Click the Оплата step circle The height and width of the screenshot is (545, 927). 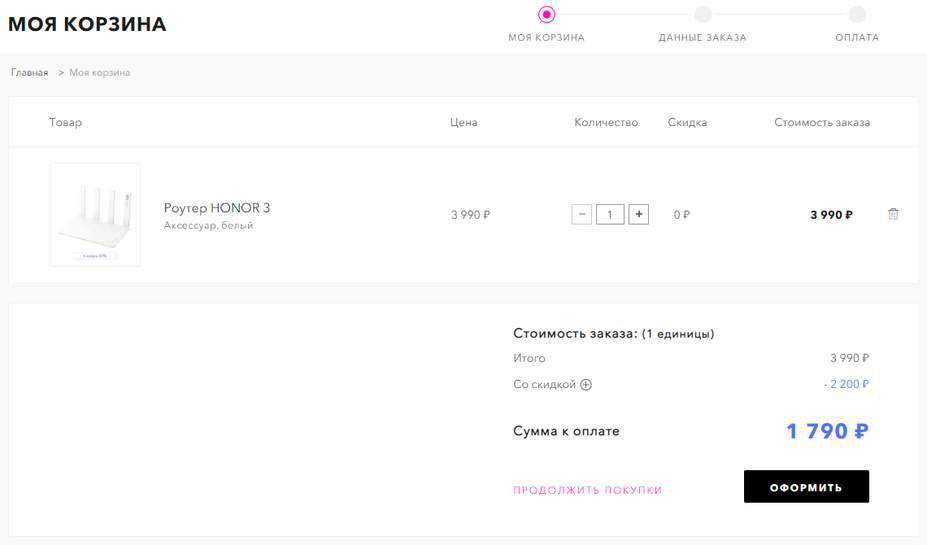click(x=857, y=14)
